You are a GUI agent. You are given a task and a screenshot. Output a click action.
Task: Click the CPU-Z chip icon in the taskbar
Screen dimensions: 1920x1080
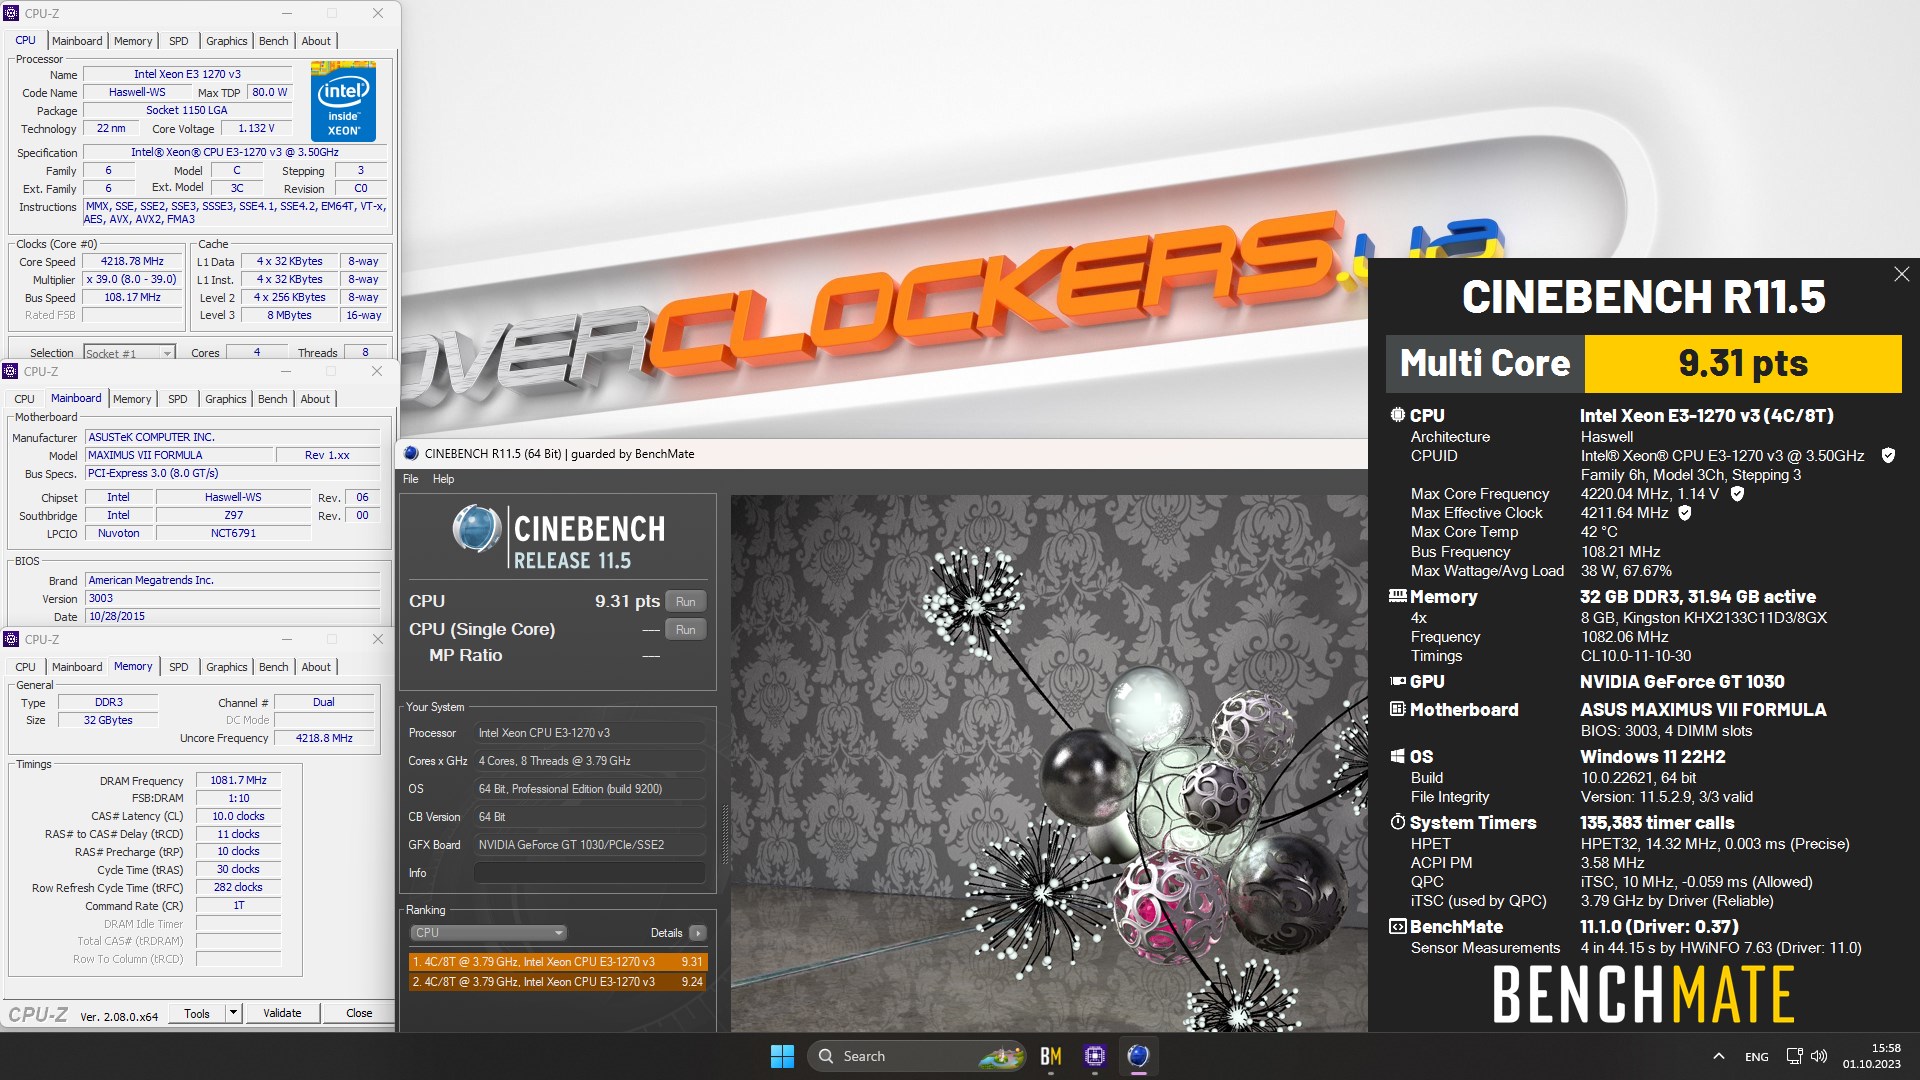[1095, 1056]
